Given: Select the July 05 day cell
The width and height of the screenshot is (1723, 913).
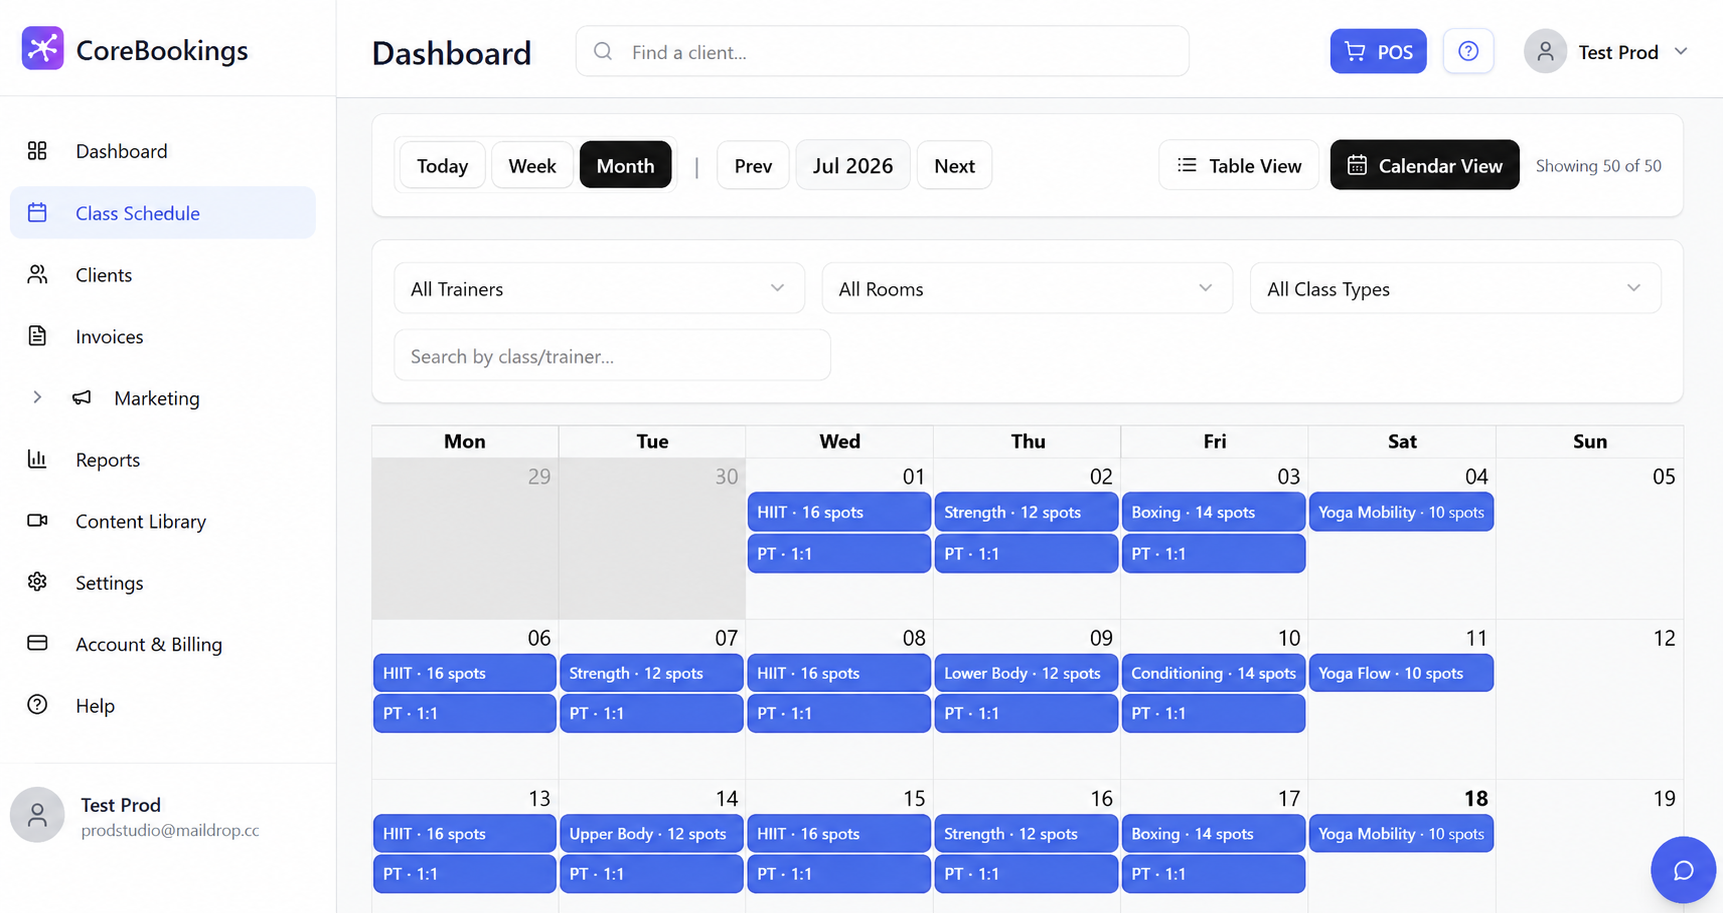Looking at the screenshot, I should 1590,538.
